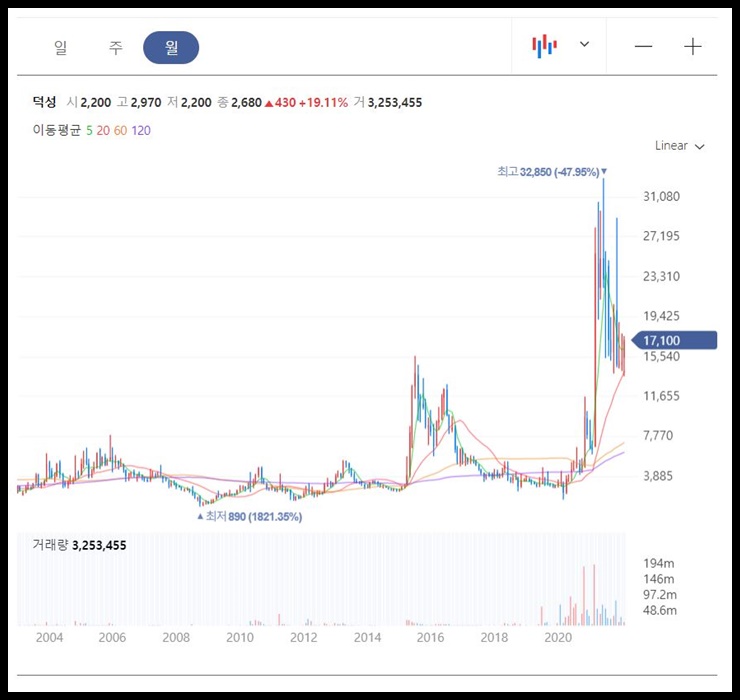
Task: Click the 거래량 3,253,455 volume label
Action: coord(79,545)
